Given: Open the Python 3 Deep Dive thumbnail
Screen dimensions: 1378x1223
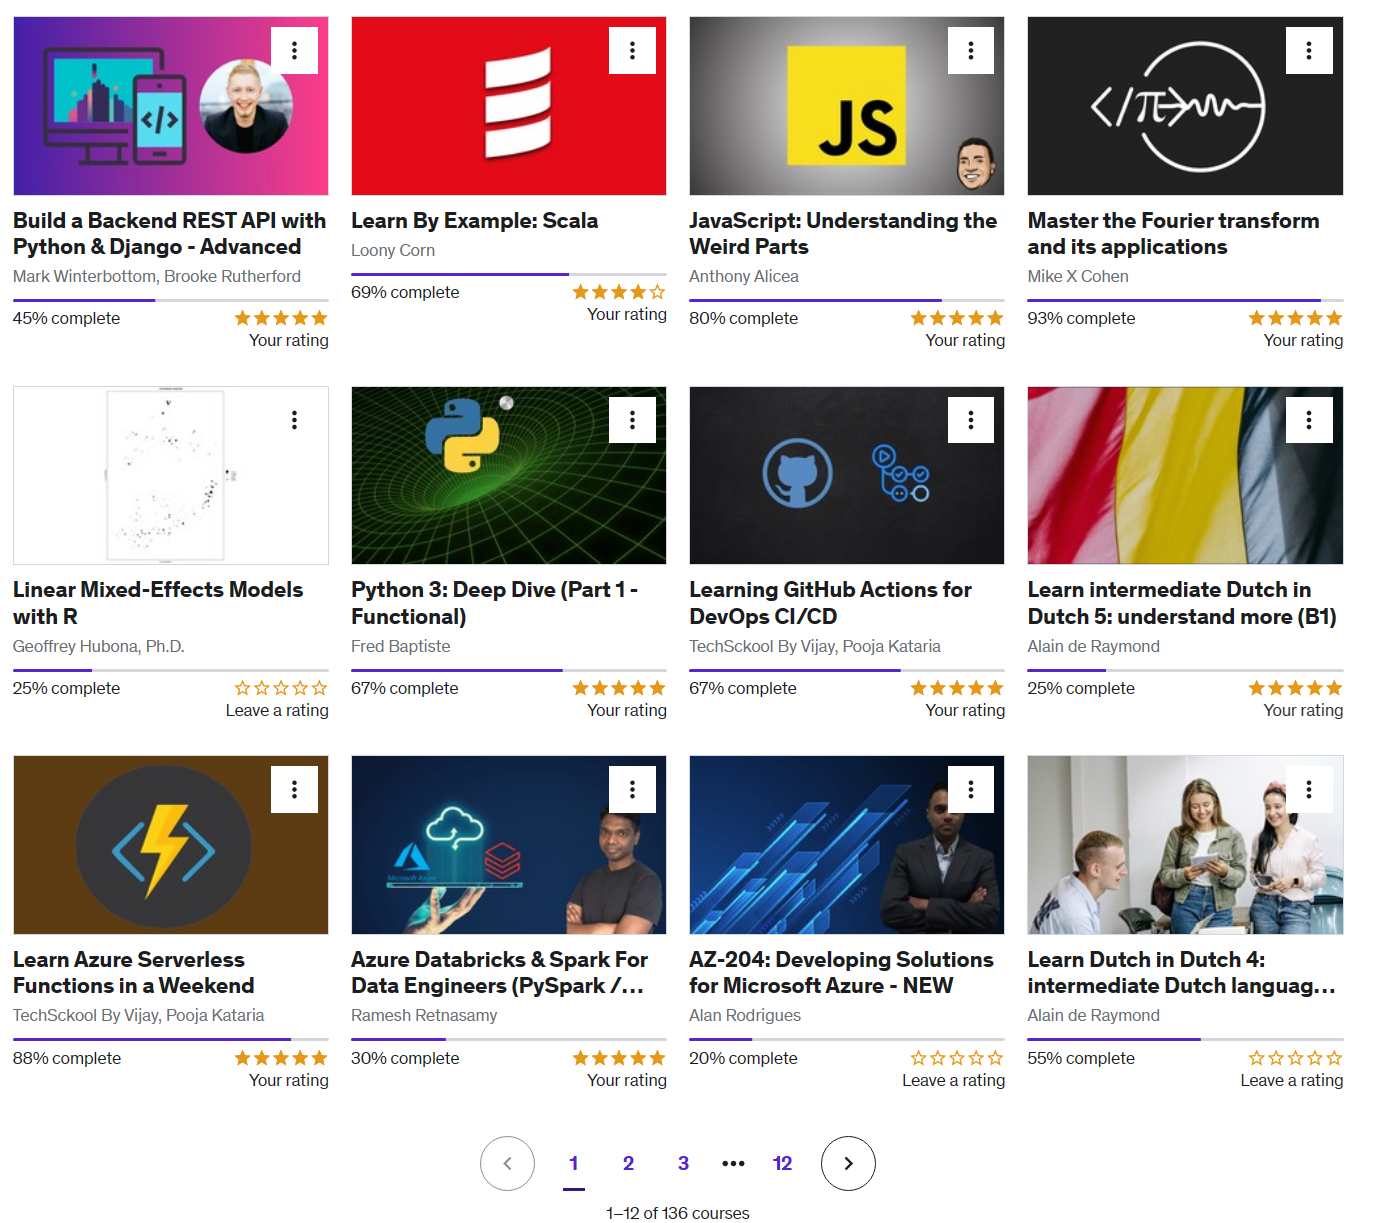Looking at the screenshot, I should pos(509,475).
